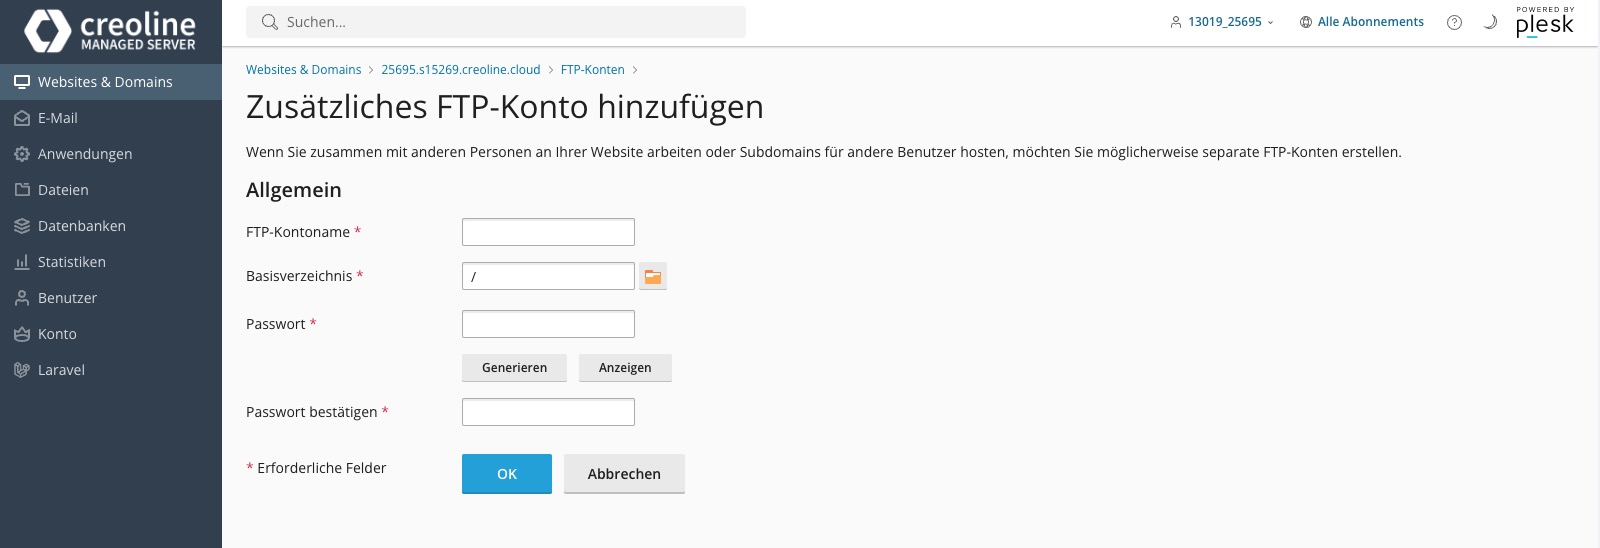Focus the FTP-Kontoname input field

[x=548, y=232]
